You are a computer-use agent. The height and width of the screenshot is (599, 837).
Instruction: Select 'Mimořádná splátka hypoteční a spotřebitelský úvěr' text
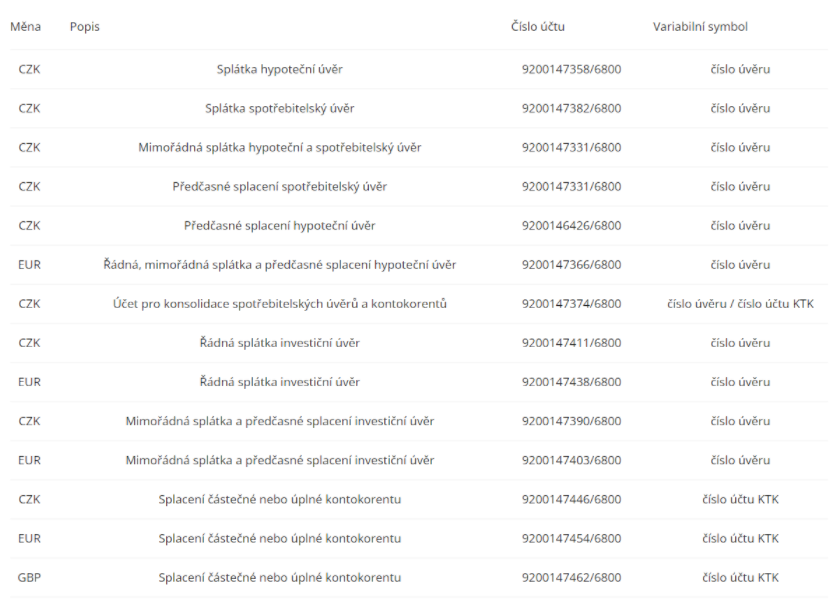(x=280, y=147)
